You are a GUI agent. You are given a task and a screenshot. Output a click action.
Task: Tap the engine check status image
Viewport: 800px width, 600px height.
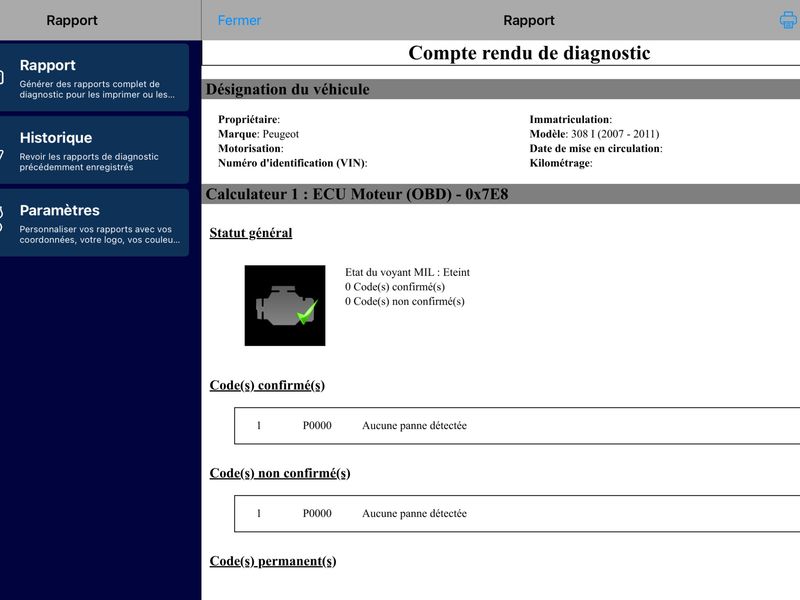tap(285, 306)
